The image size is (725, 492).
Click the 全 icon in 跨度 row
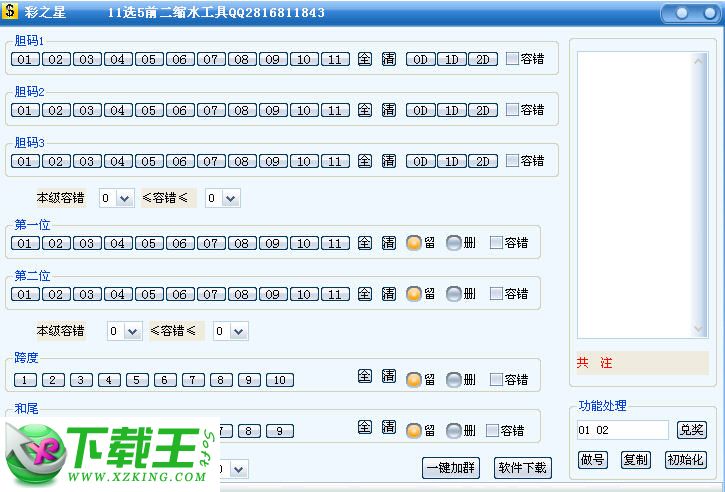click(365, 376)
